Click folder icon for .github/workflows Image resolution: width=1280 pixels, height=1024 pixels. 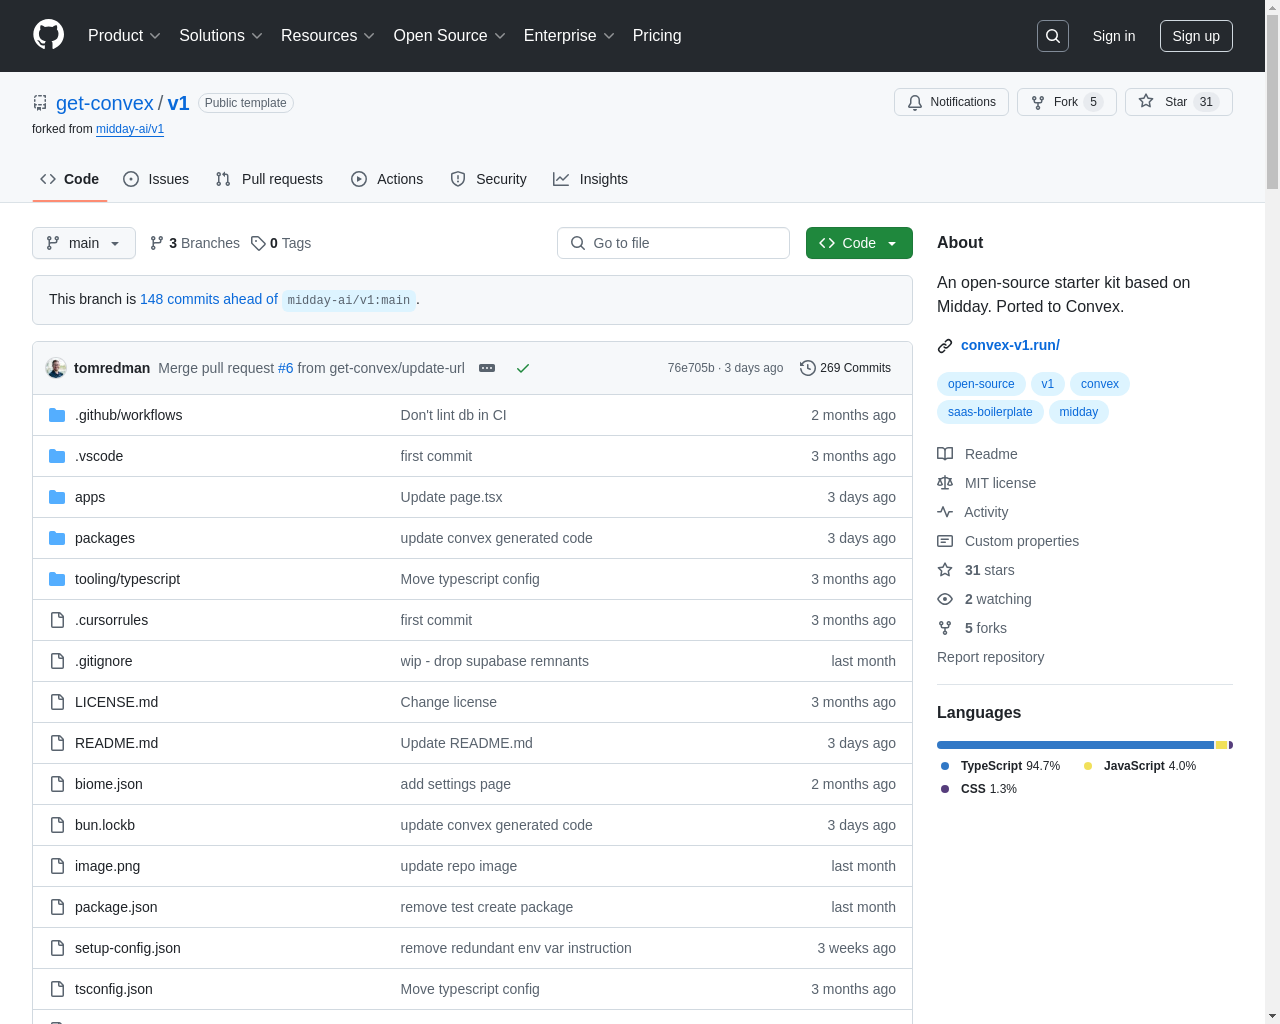(57, 415)
